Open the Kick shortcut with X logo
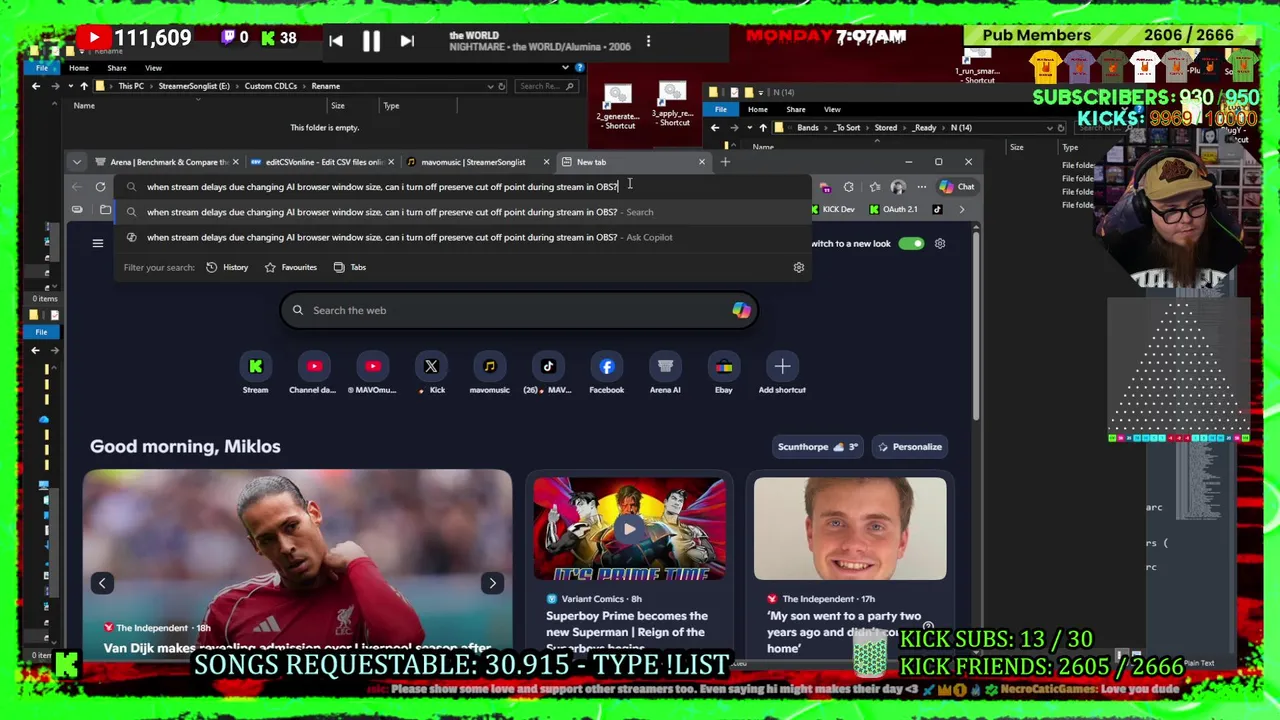1280x720 pixels. (x=431, y=374)
